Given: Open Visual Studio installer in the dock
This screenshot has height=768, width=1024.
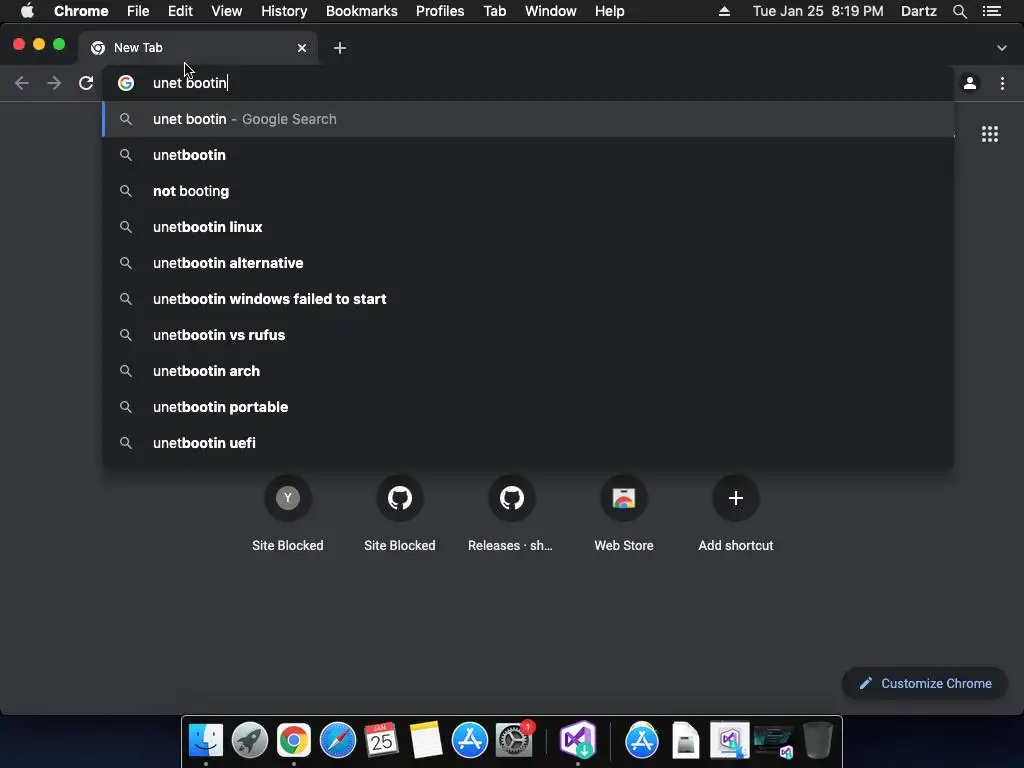Looking at the screenshot, I should 578,741.
